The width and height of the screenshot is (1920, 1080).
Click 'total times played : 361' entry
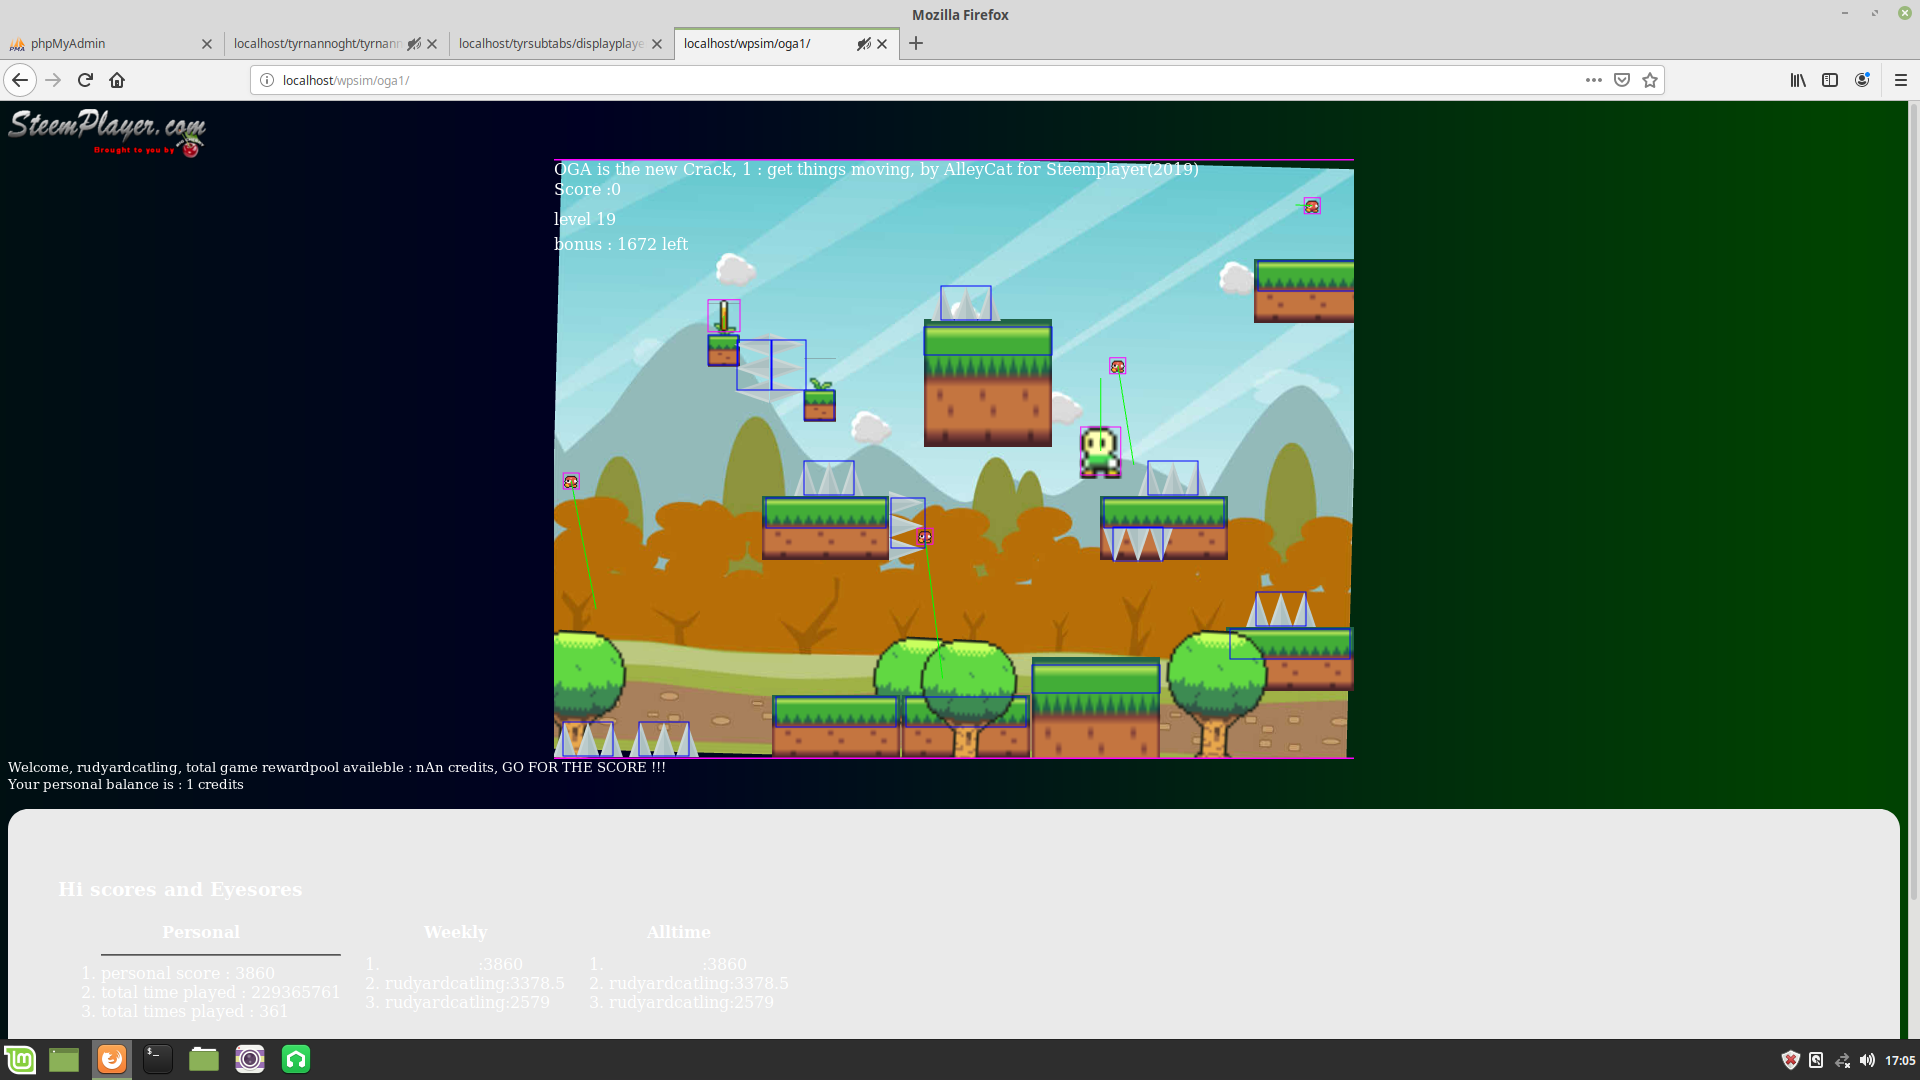(194, 1011)
